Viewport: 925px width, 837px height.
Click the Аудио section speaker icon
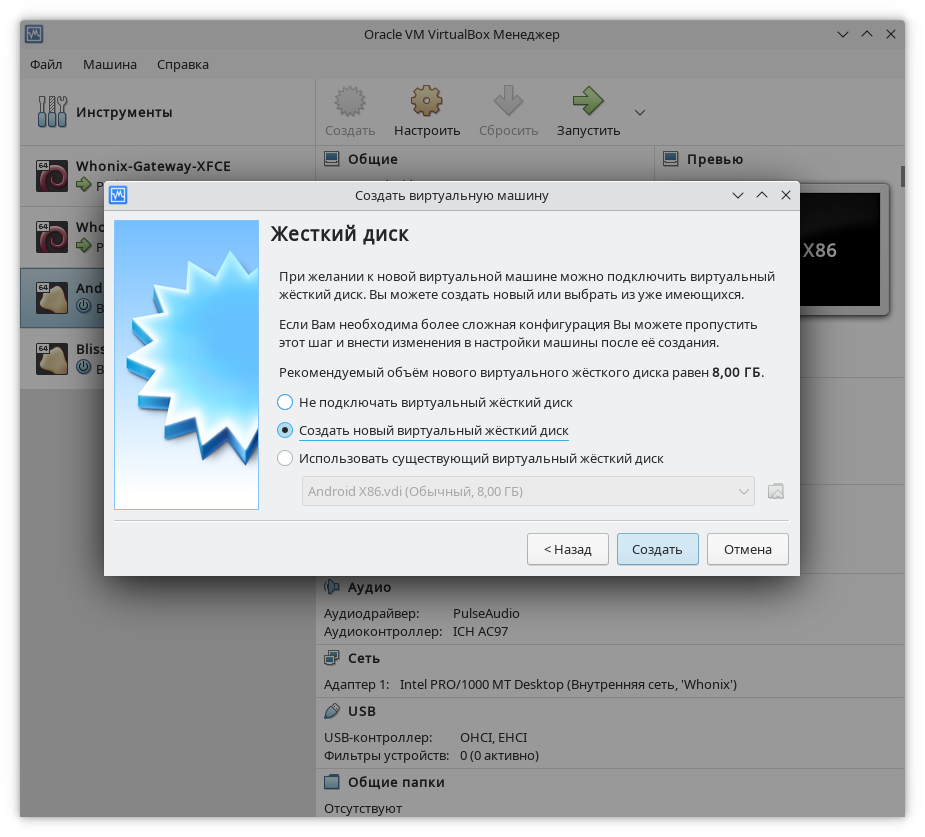click(x=332, y=587)
